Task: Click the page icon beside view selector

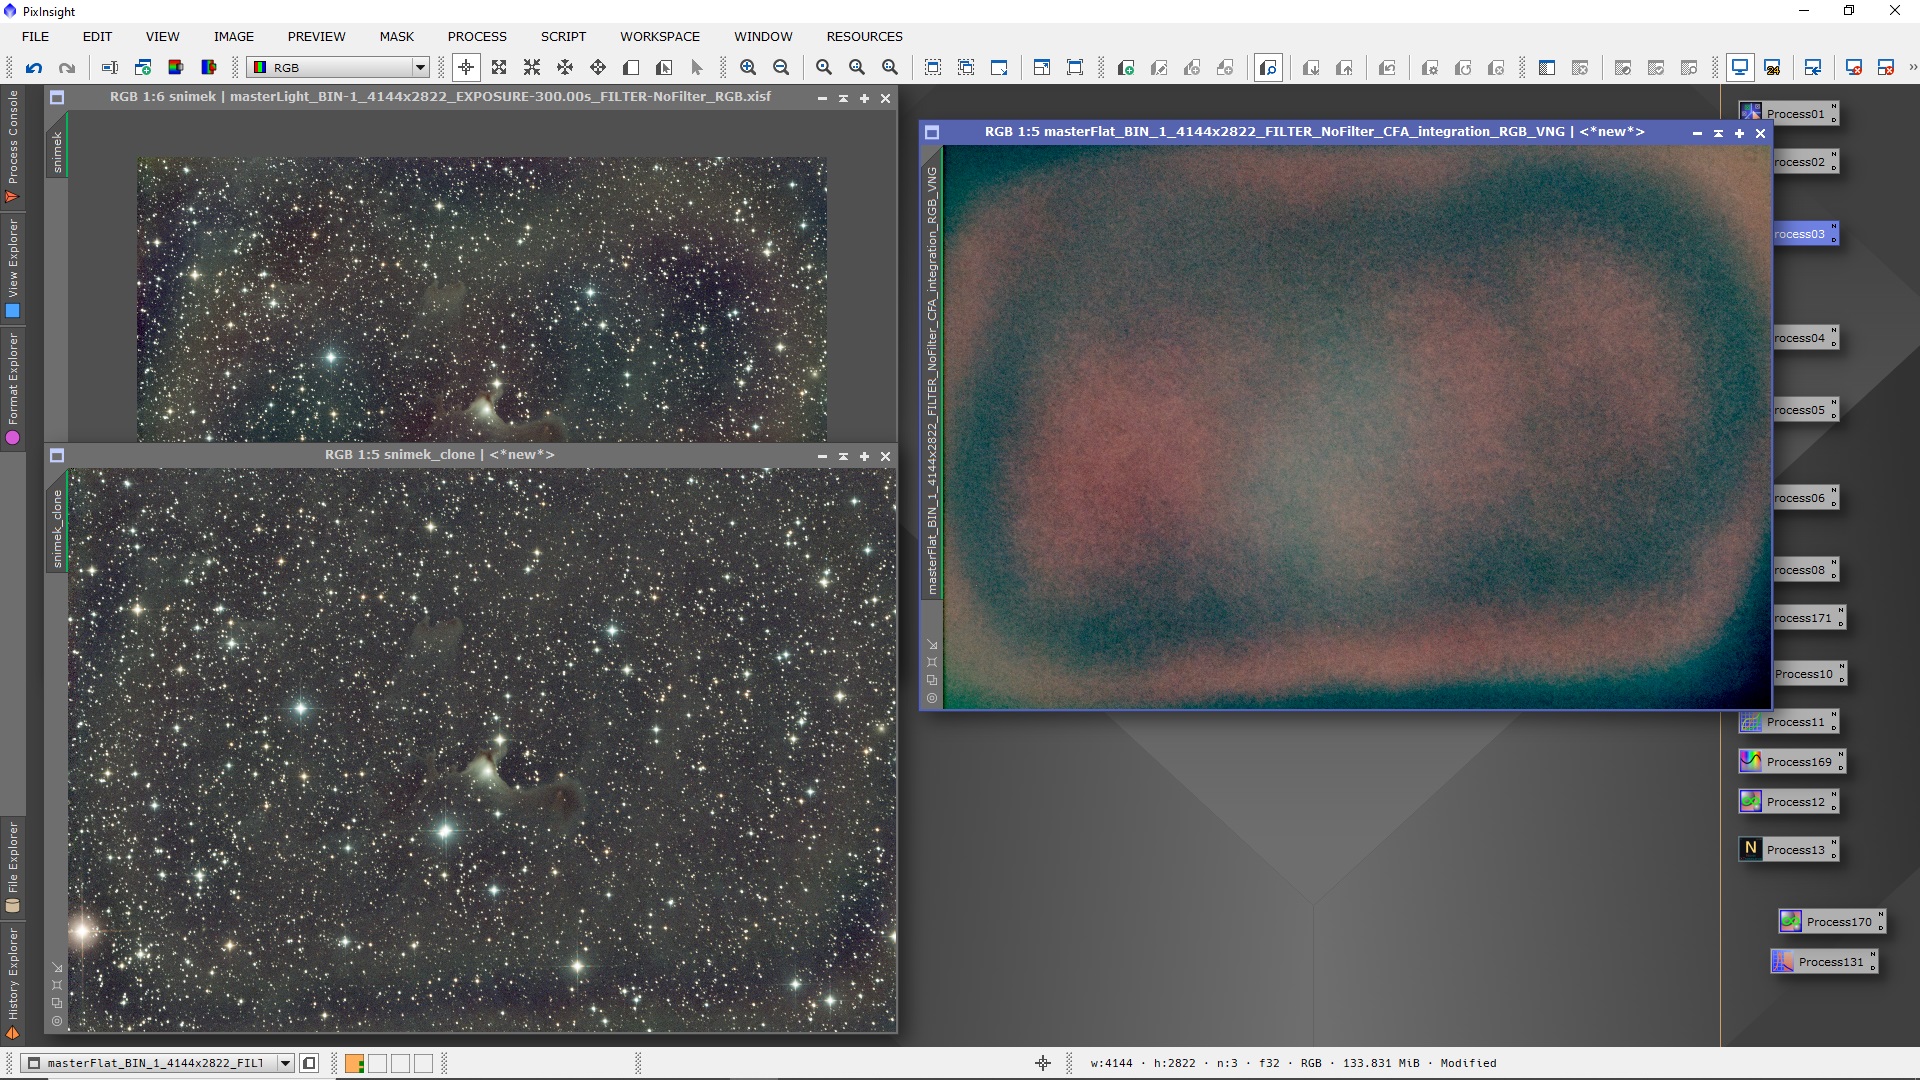Action: coord(310,1063)
